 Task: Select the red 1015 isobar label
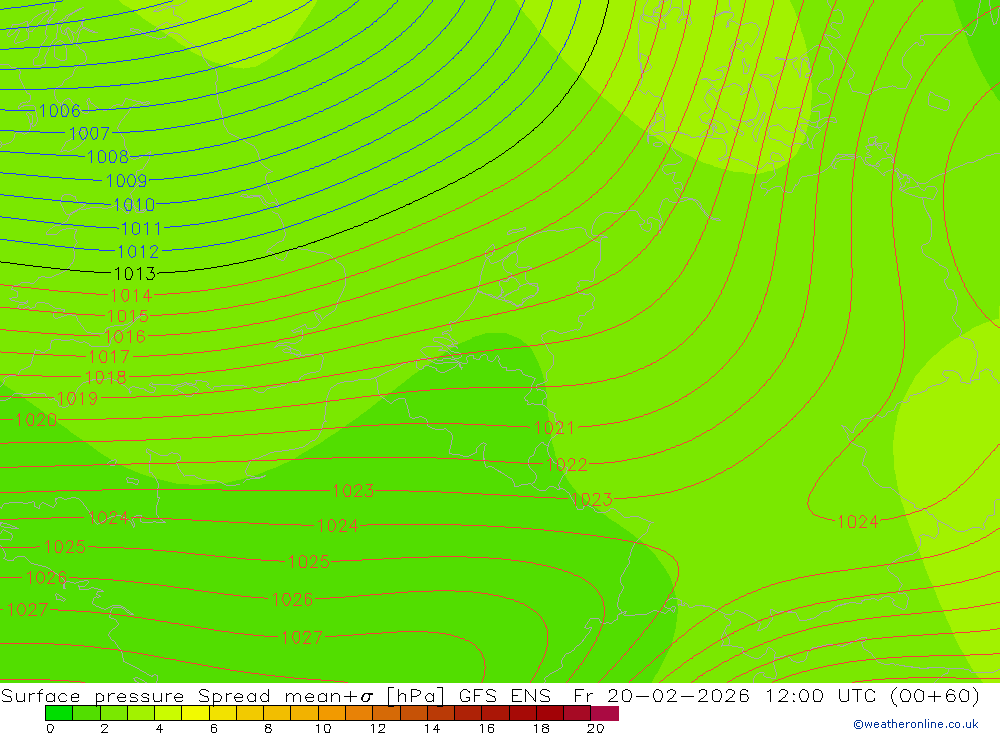128,316
